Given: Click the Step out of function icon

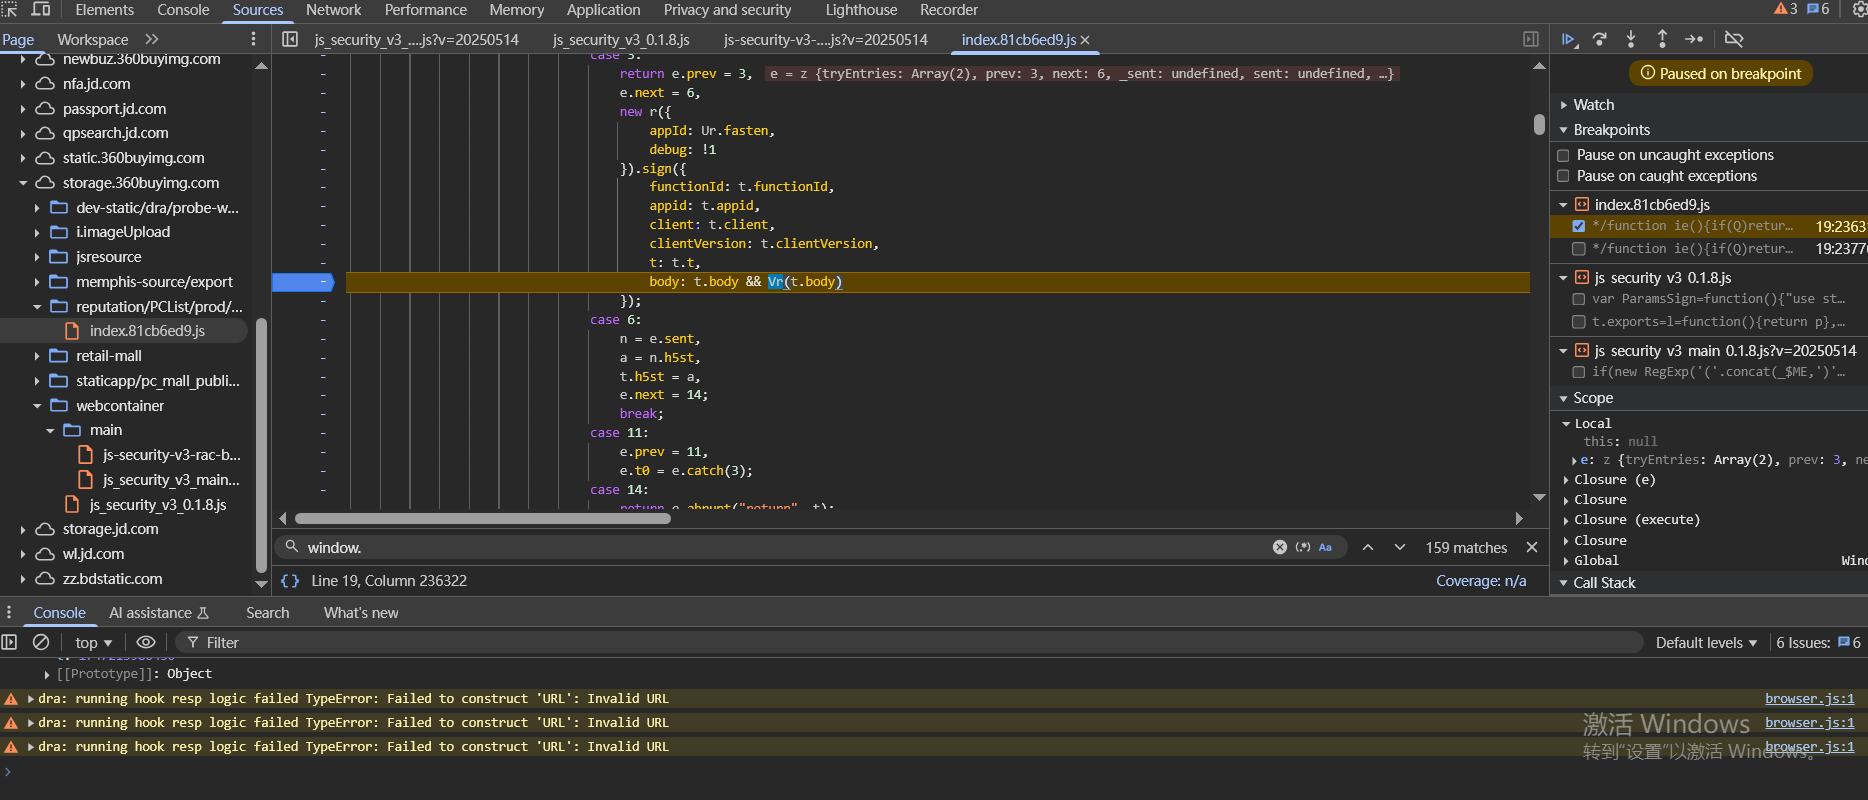Looking at the screenshot, I should (x=1662, y=39).
